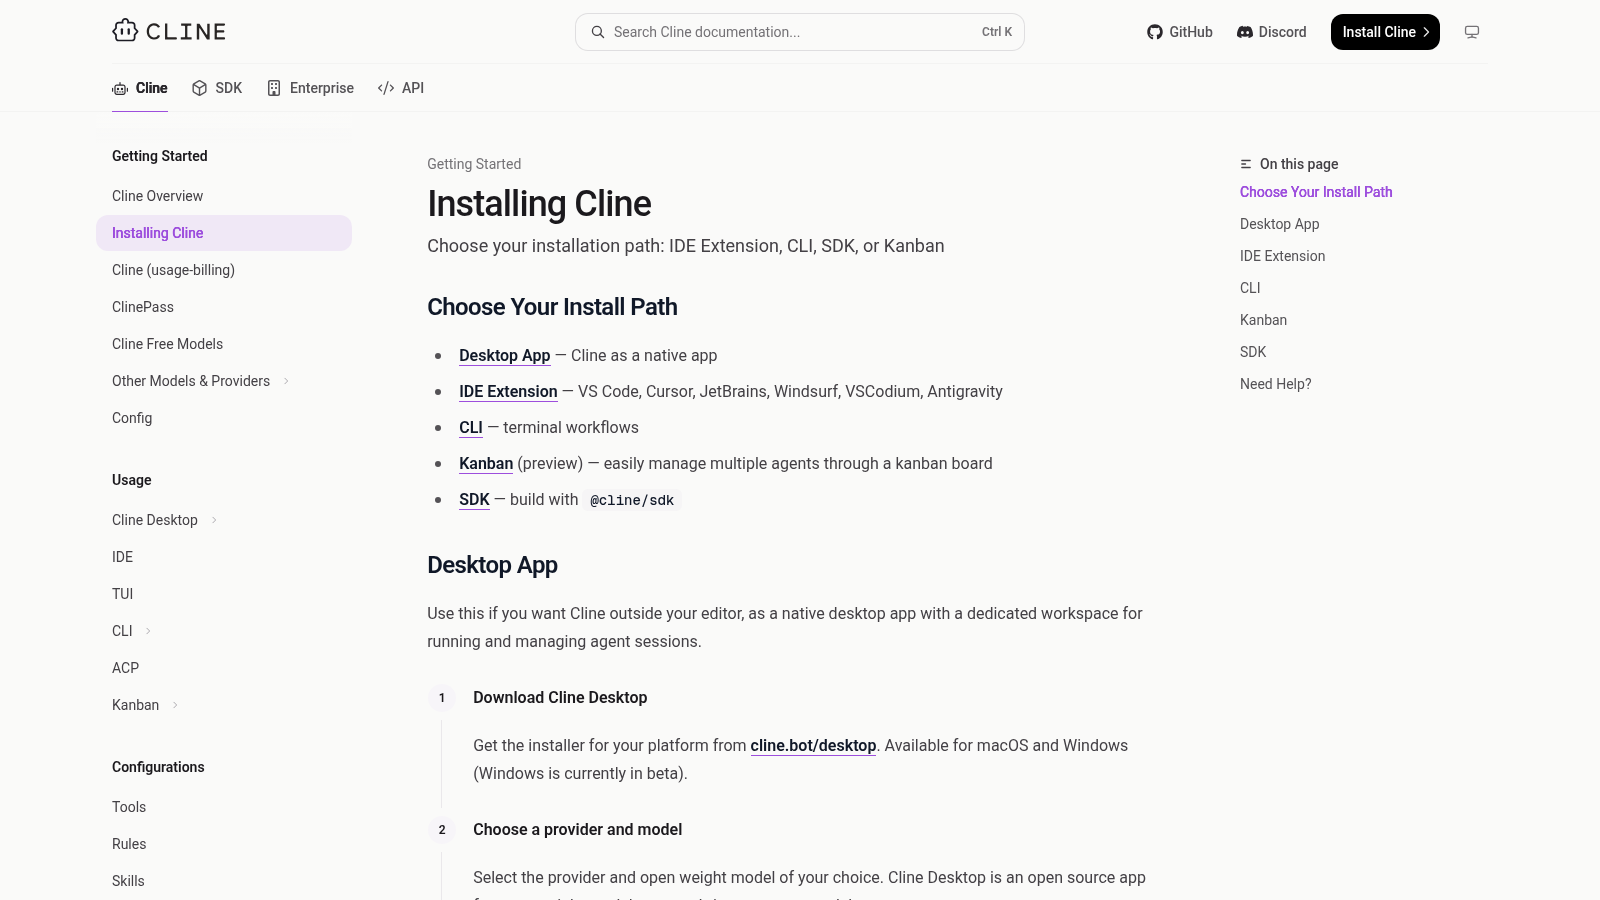This screenshot has width=1600, height=900.
Task: Open Cline Free Models sidebar page
Action: pyautogui.click(x=224, y=344)
